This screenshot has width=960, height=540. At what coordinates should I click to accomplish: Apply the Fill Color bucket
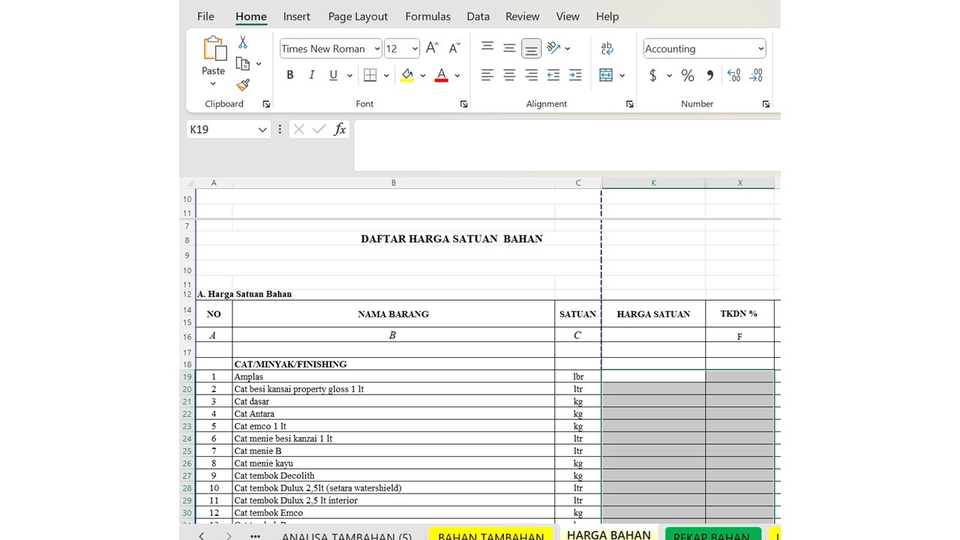coord(407,75)
